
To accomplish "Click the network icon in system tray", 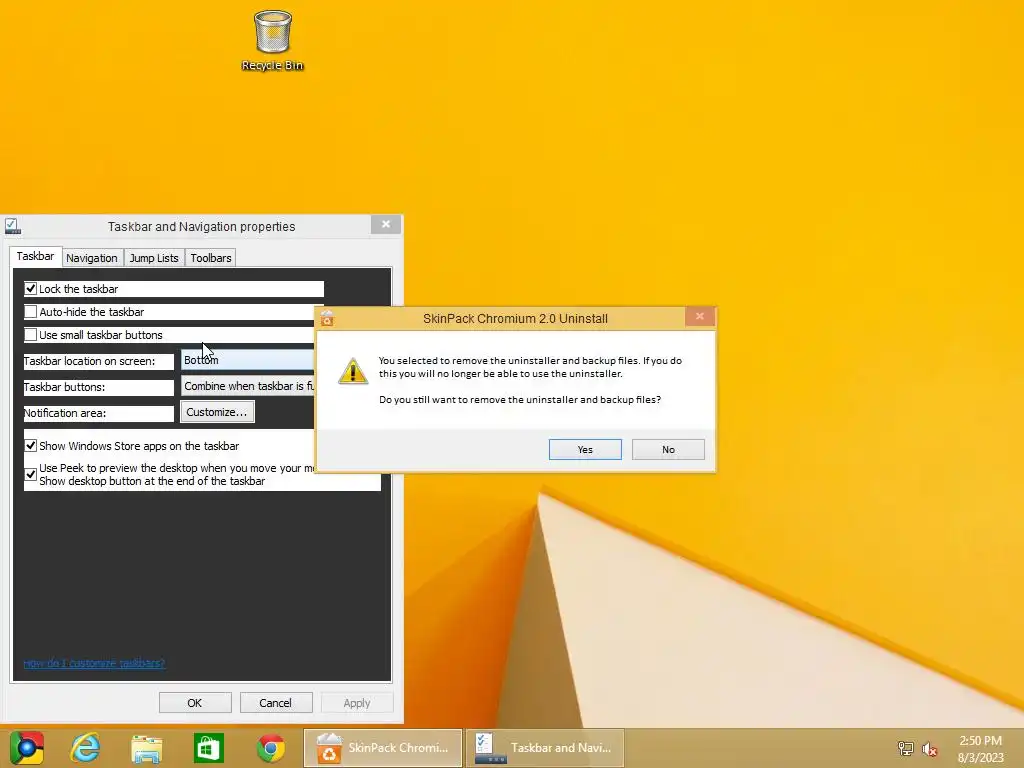I will [x=905, y=748].
